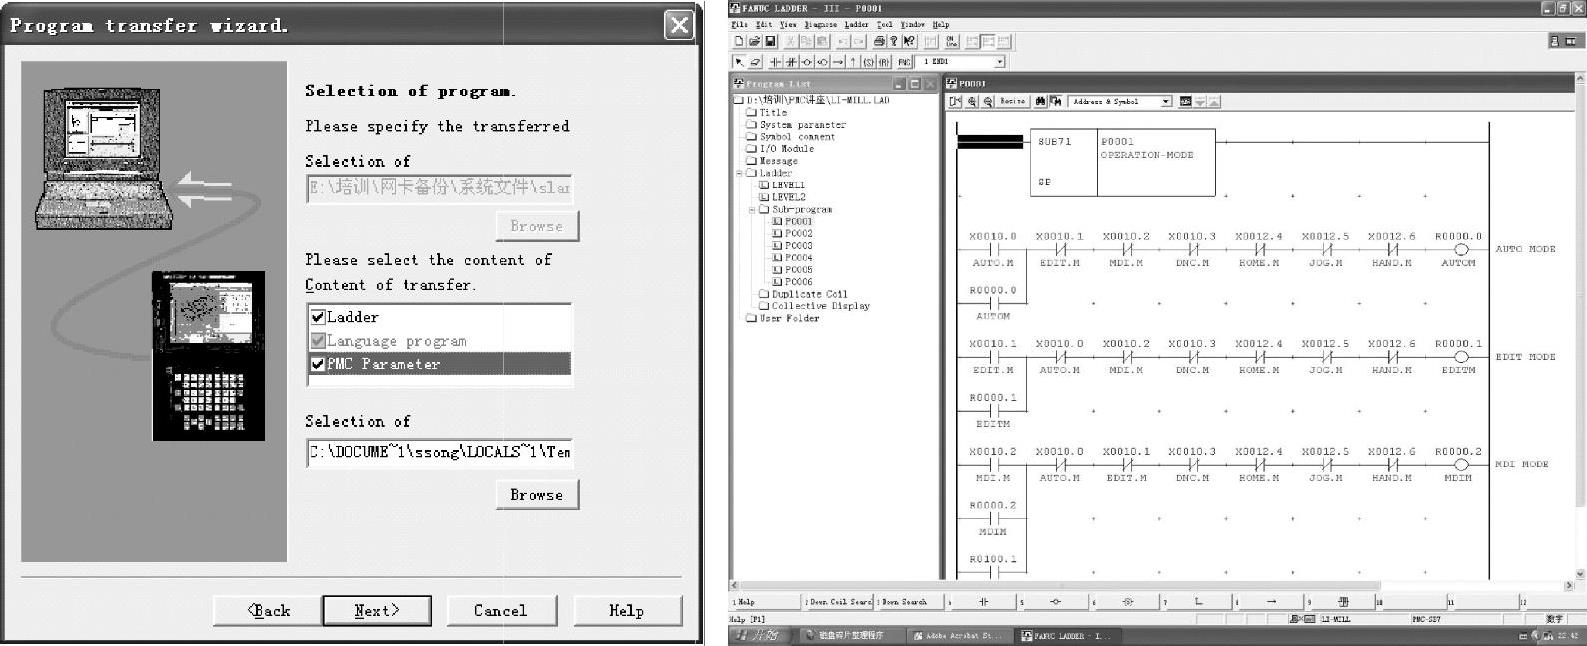The width and height of the screenshot is (1587, 646).
Task: Click the destination path field C:\DOCUME~1
Action: click(x=439, y=452)
